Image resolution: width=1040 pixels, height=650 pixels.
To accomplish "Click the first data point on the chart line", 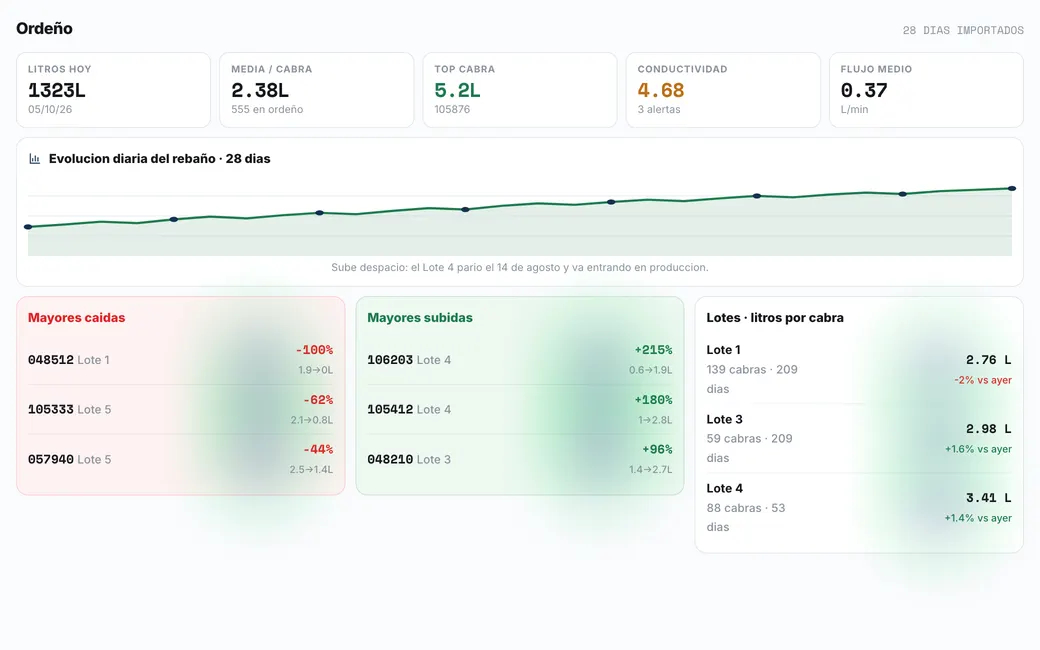I will pos(28,227).
